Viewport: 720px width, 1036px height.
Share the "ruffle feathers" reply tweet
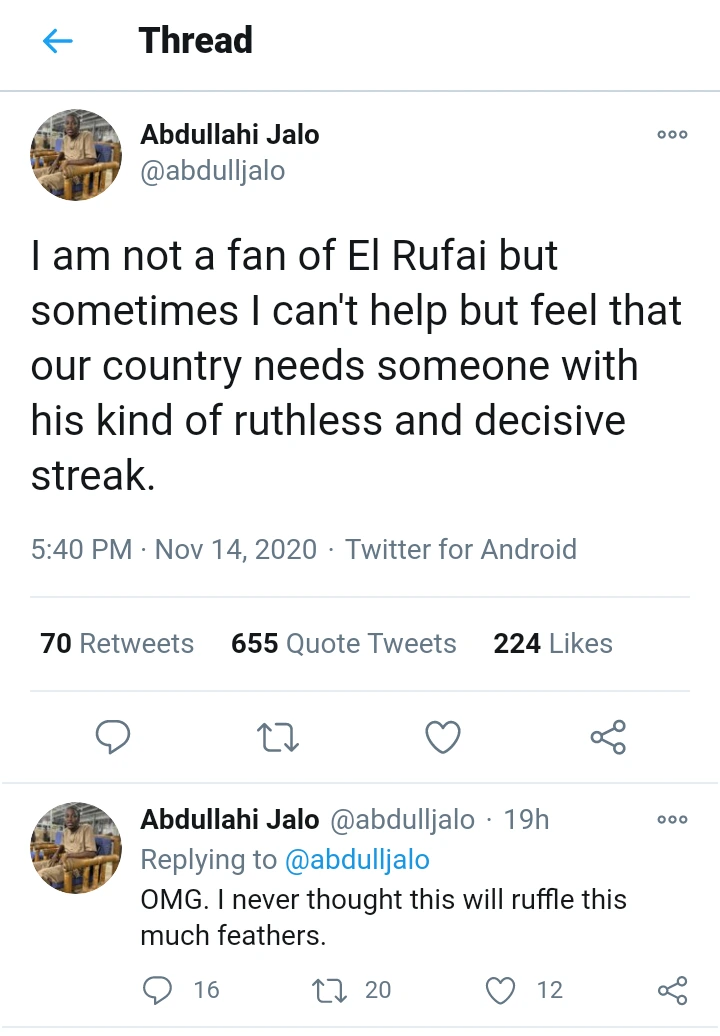pos(672,990)
